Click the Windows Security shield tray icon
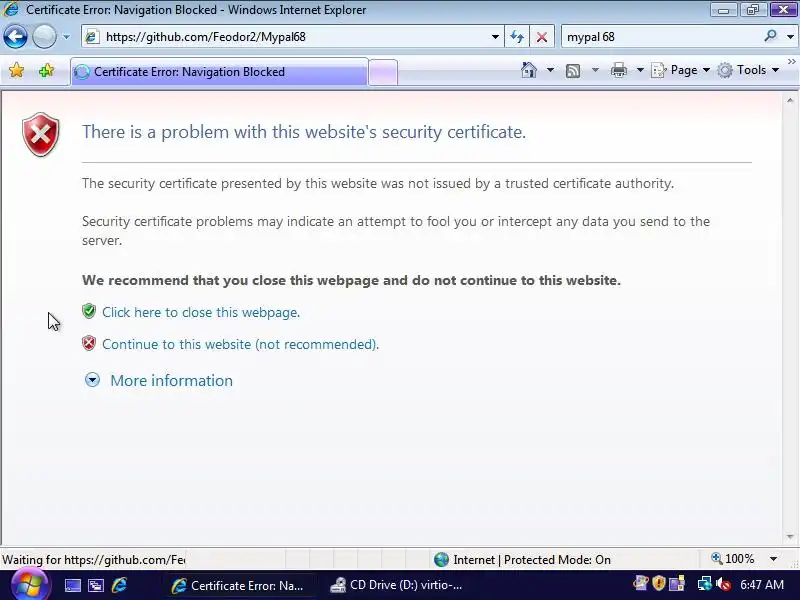Viewport: 800px width, 600px height. click(x=659, y=583)
